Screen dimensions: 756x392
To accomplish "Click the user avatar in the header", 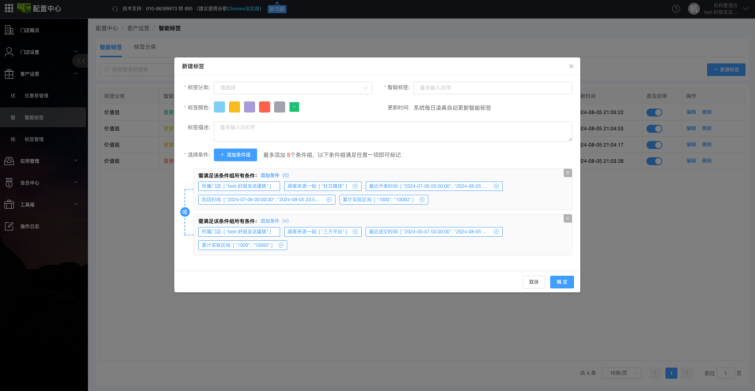I will (694, 9).
